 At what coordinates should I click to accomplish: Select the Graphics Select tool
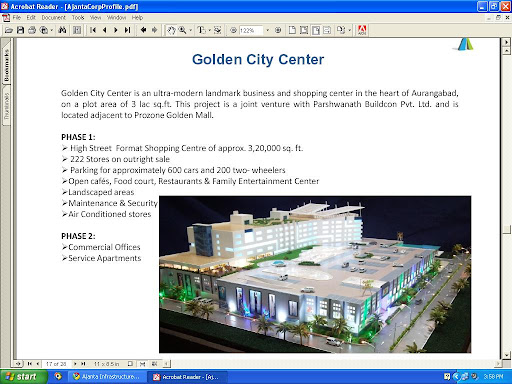218,30
